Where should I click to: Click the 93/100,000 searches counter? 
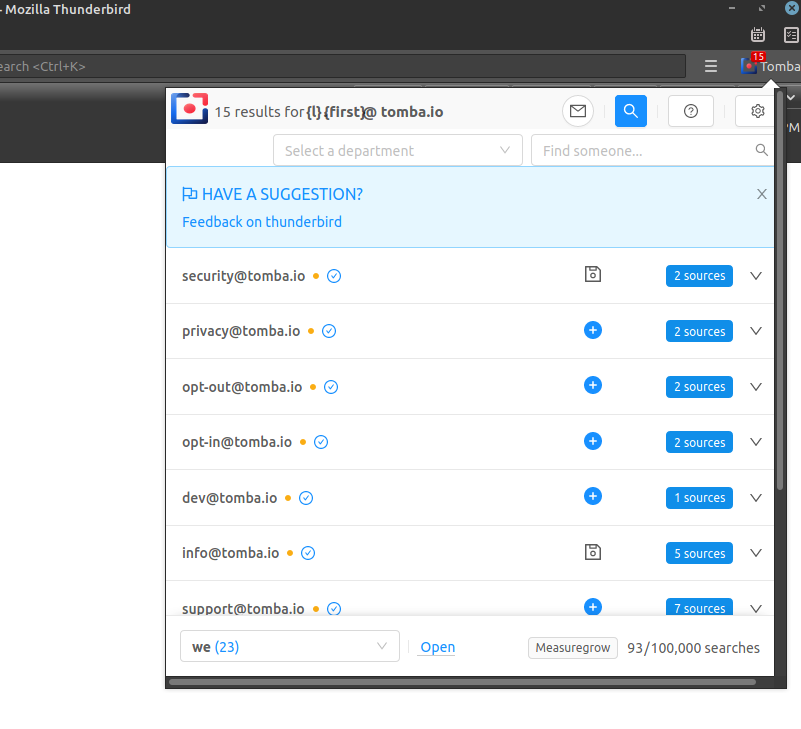[693, 647]
